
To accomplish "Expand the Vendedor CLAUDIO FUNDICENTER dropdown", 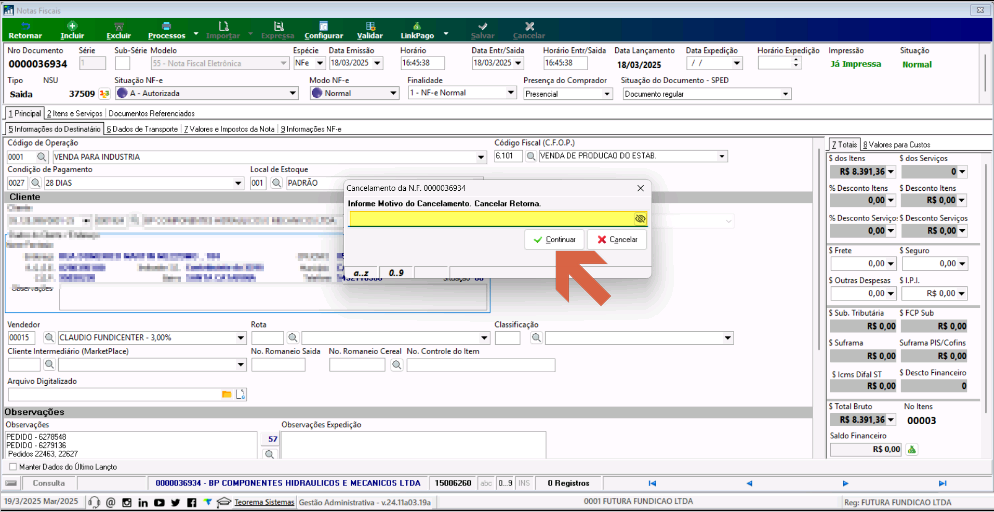I will (241, 338).
